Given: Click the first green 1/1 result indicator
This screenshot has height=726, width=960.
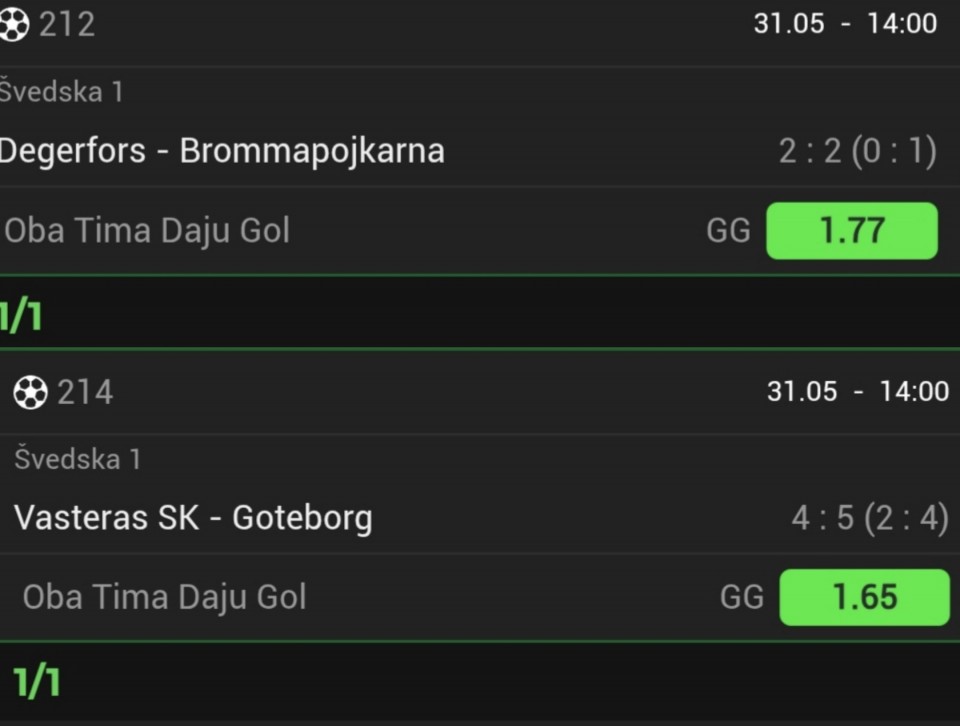Looking at the screenshot, I should (21, 317).
